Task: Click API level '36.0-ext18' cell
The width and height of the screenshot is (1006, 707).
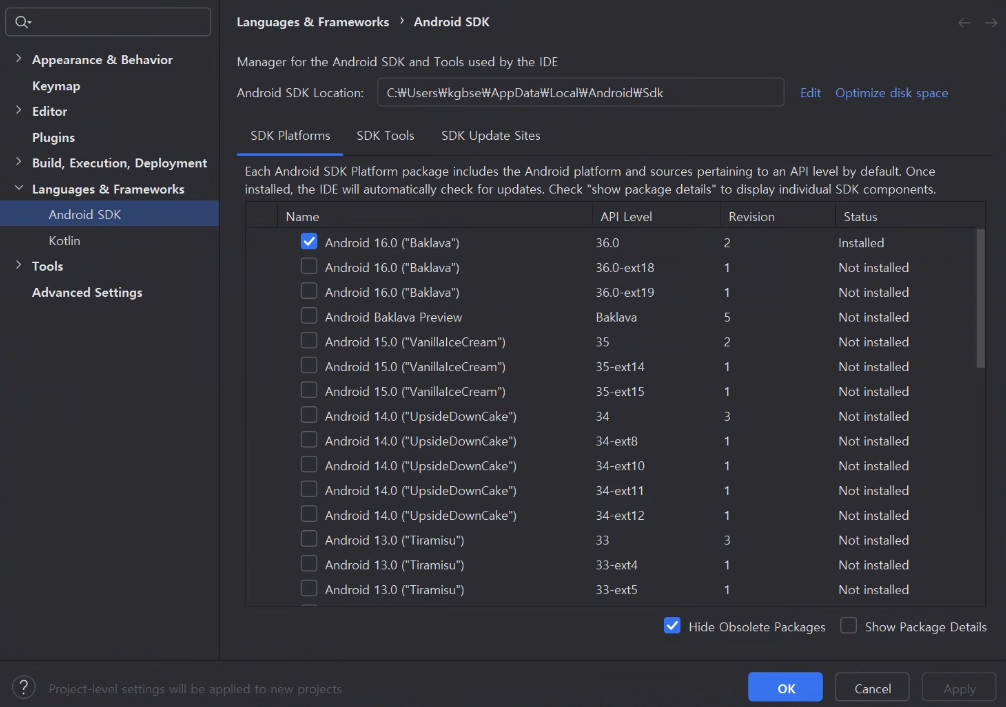Action: click(625, 268)
